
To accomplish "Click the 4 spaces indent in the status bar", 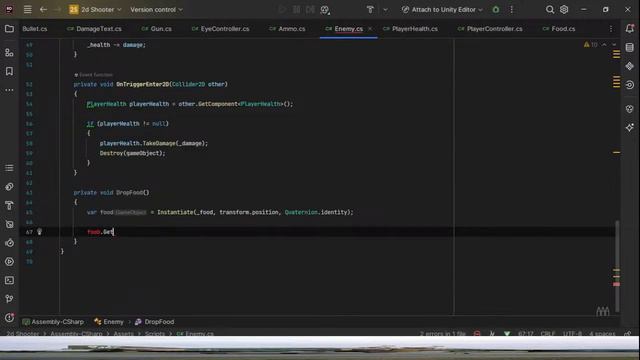I will (x=602, y=333).
